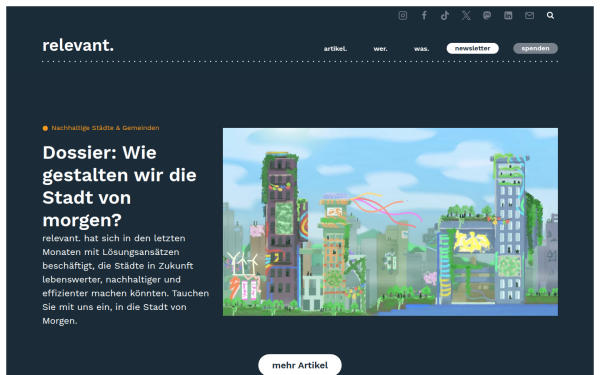
Task: Click the article teaser text paragraph
Action: click(x=126, y=279)
